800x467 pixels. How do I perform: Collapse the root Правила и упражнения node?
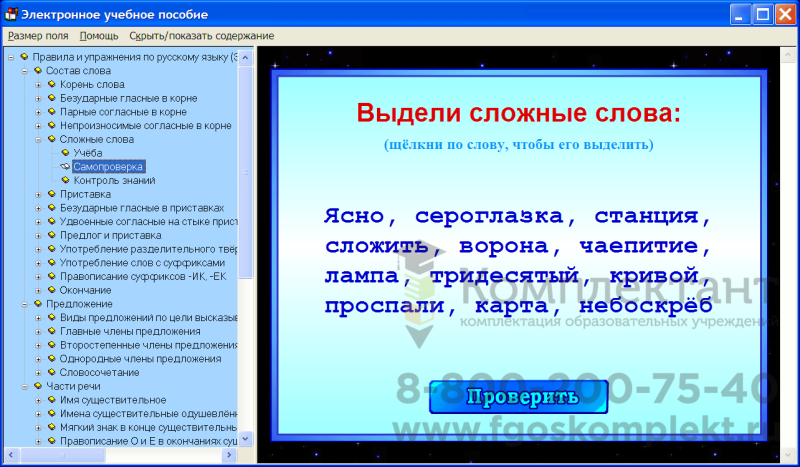(x=11, y=57)
